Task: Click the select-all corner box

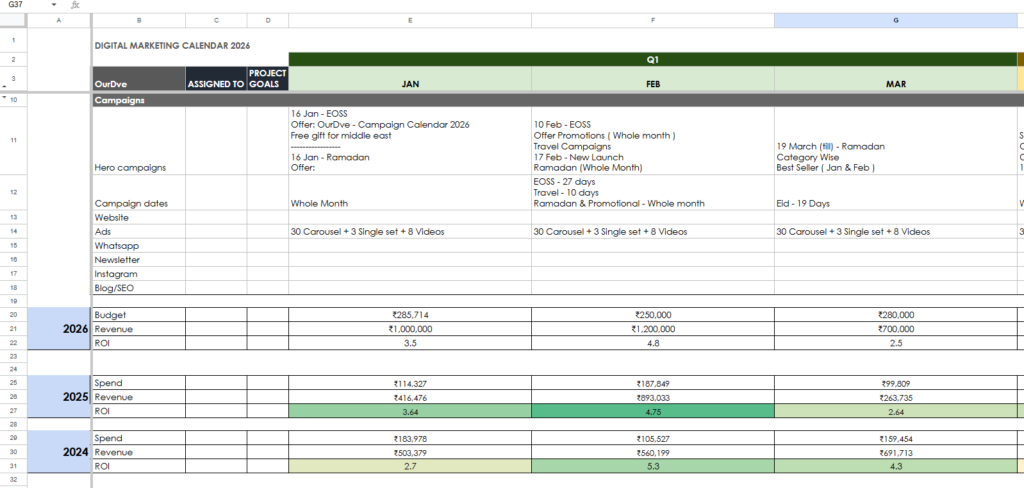Action: pos(13,20)
